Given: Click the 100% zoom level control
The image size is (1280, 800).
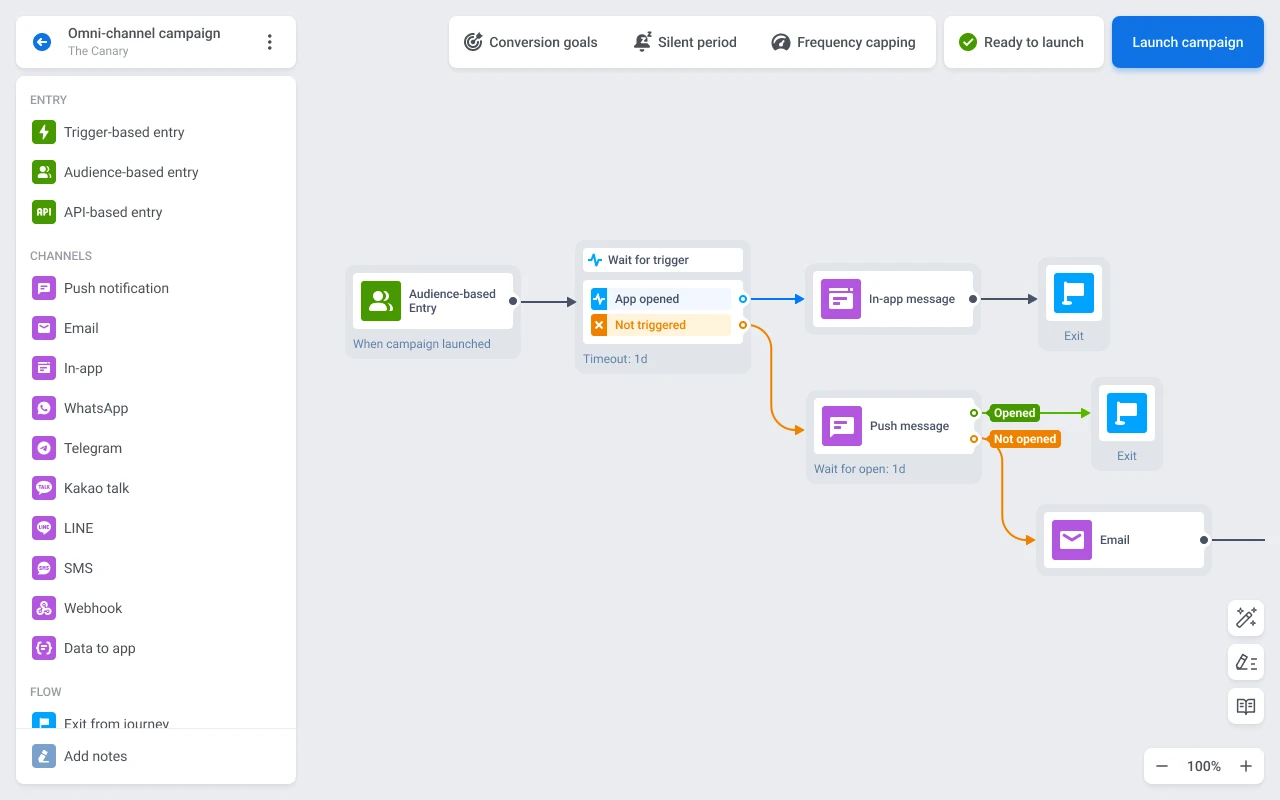Looking at the screenshot, I should pos(1203,766).
